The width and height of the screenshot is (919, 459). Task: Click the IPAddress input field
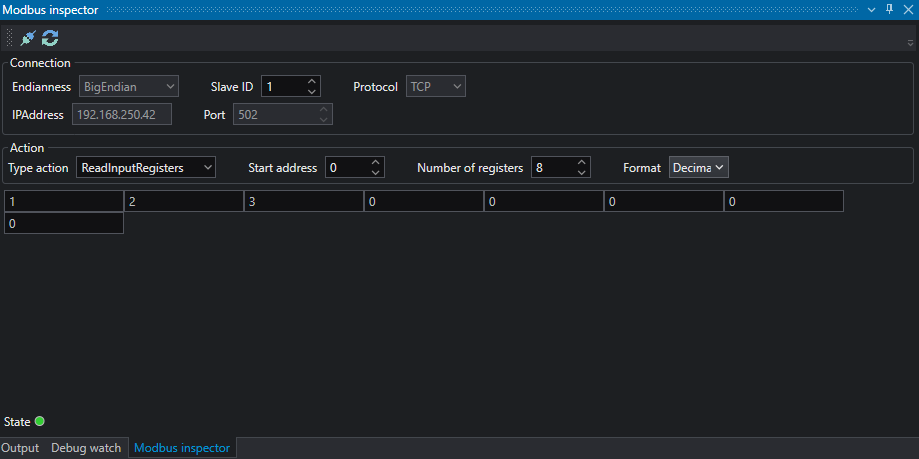121,115
